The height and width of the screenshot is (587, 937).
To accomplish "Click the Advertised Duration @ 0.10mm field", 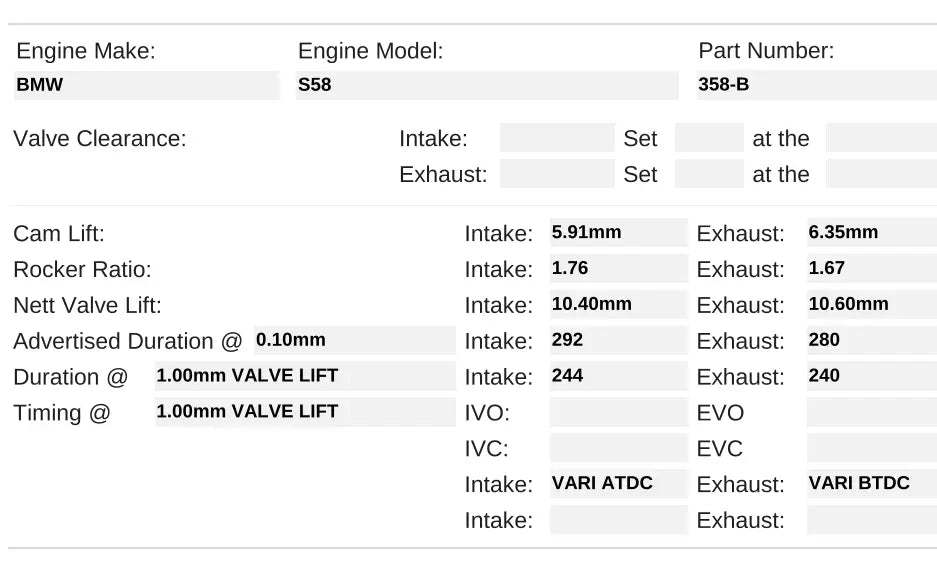I will [354, 341].
